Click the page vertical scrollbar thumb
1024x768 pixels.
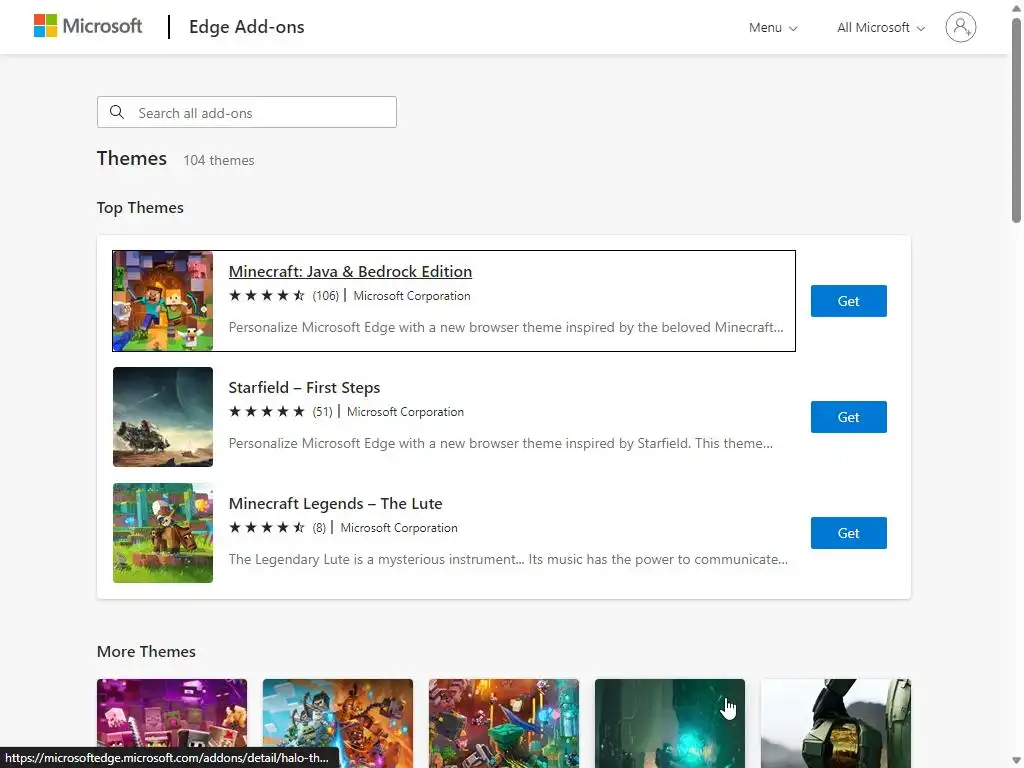(1016, 121)
